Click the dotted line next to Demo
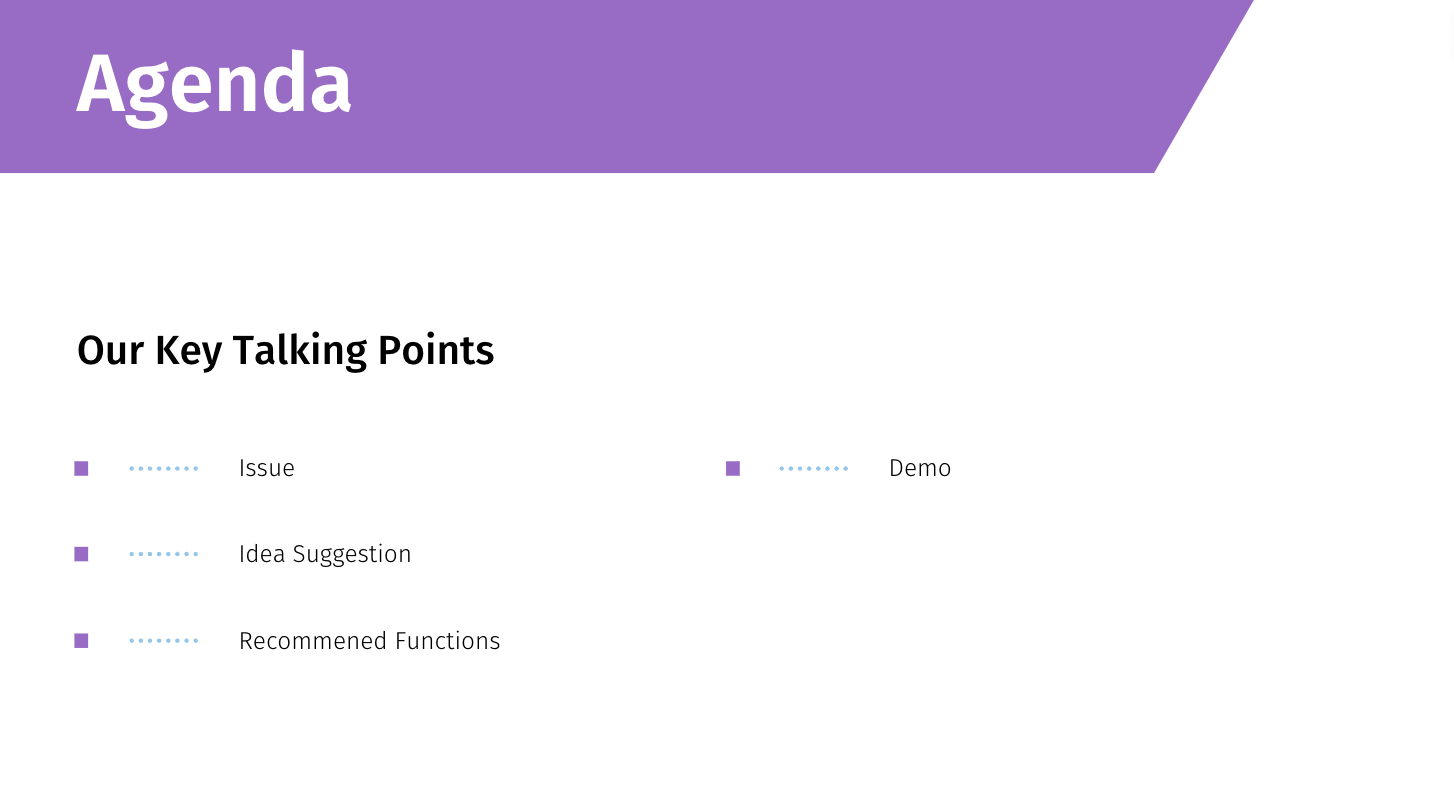Image resolution: width=1454 pixels, height=810 pixels. (814, 468)
